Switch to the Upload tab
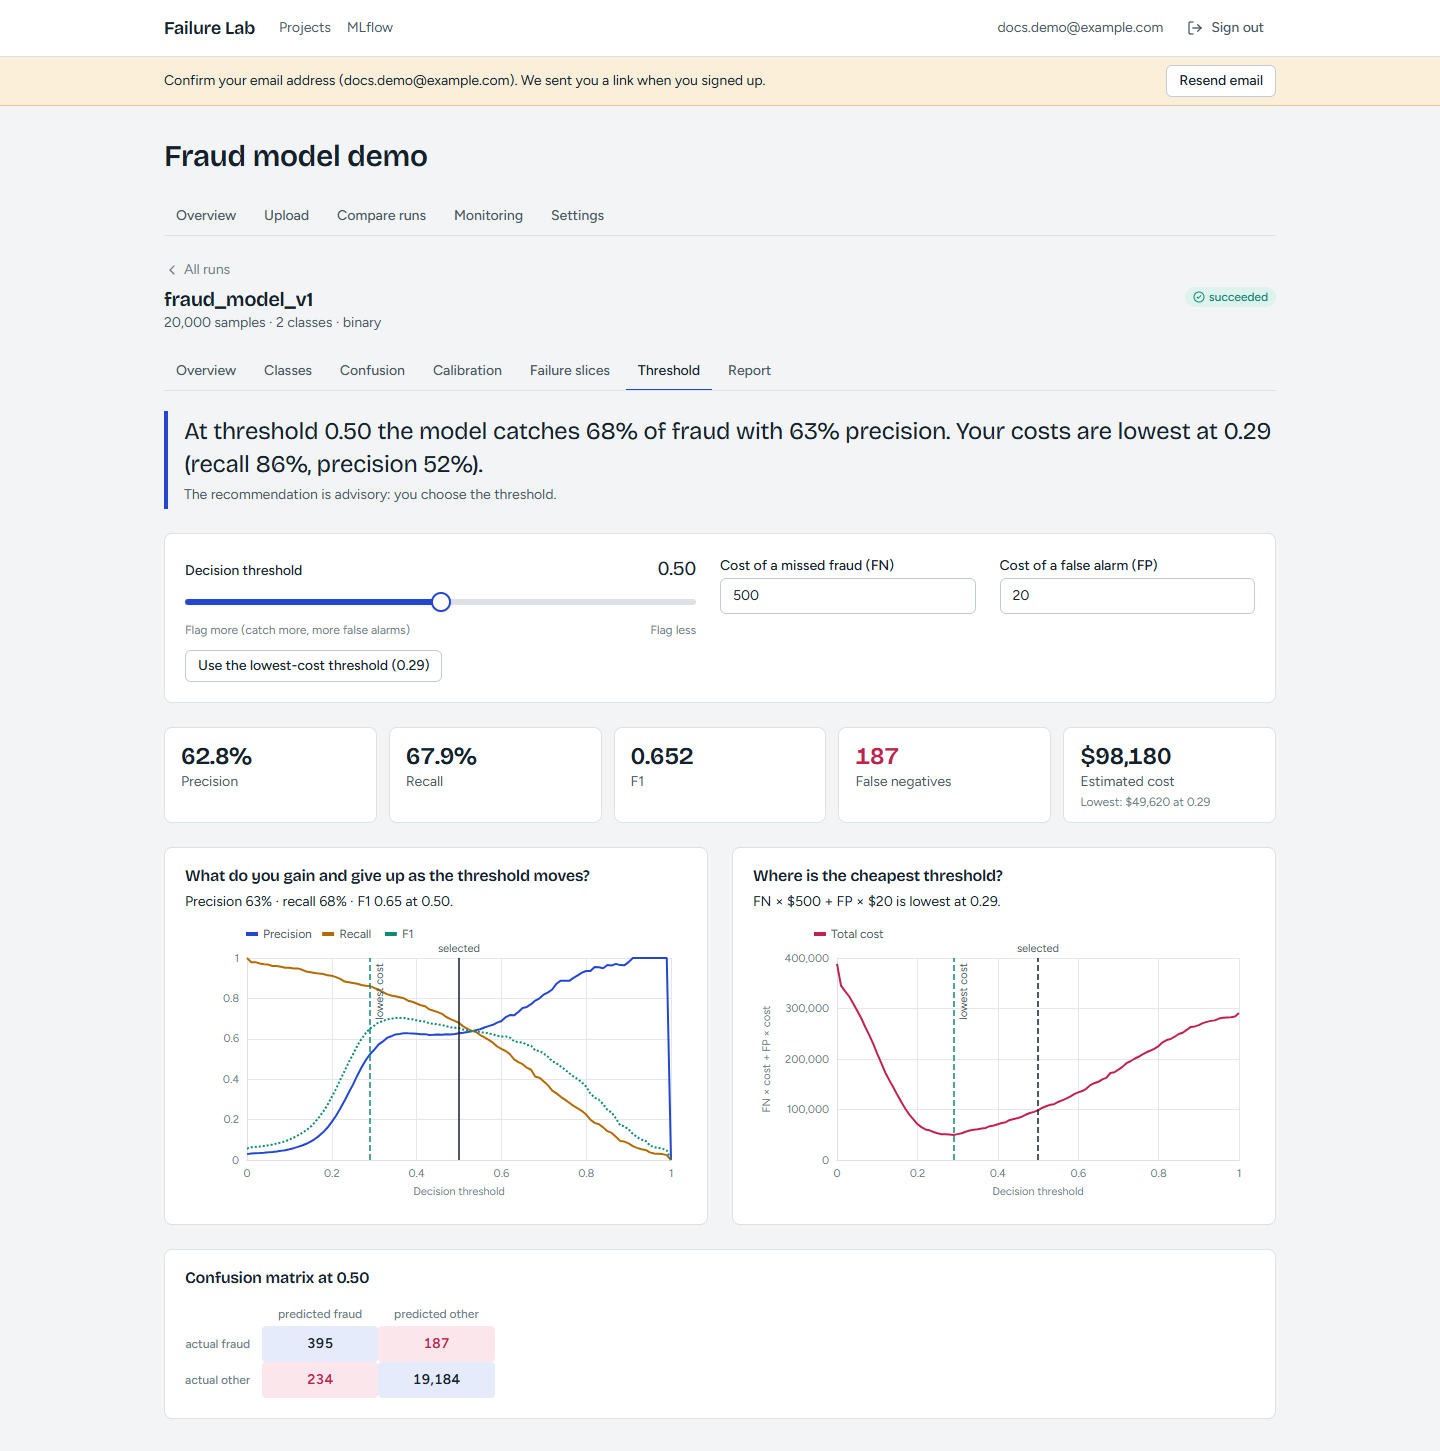1440x1451 pixels. pyautogui.click(x=286, y=215)
